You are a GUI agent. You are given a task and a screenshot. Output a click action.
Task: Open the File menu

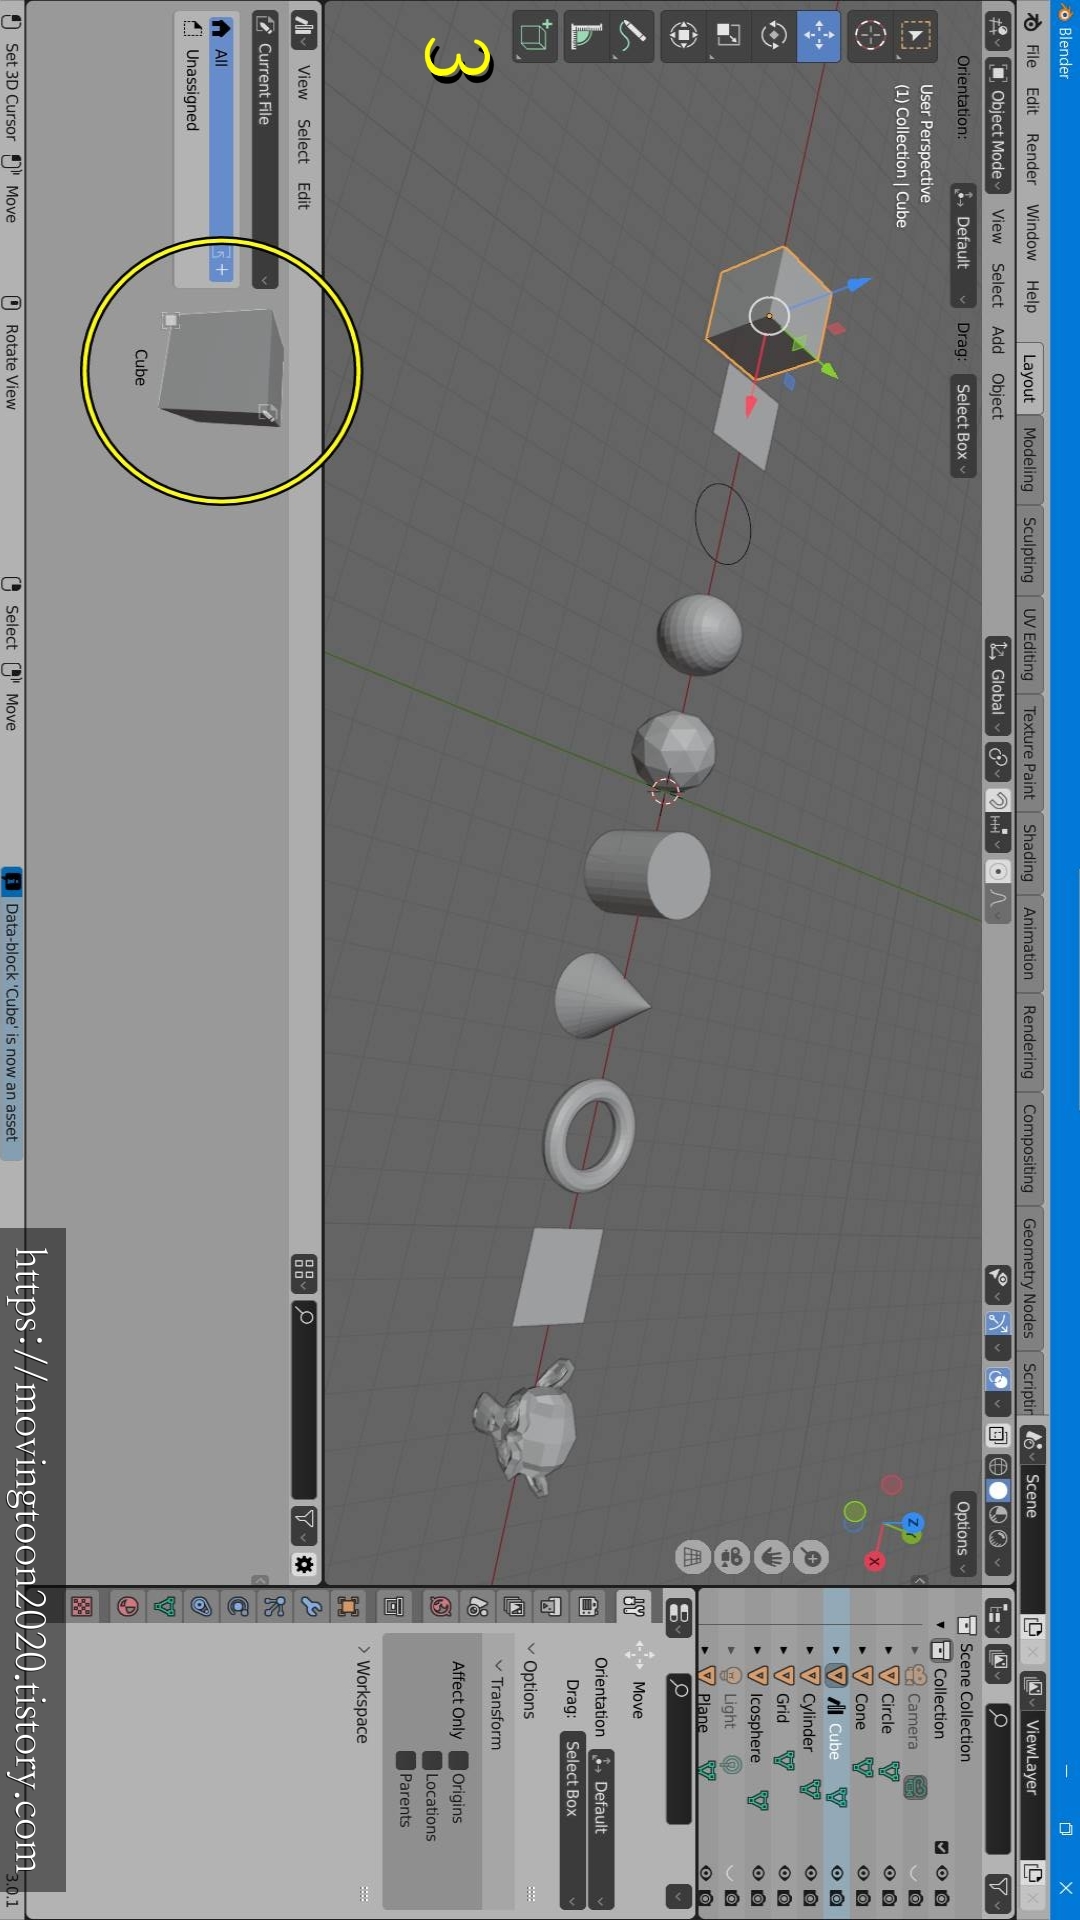click(1032, 56)
